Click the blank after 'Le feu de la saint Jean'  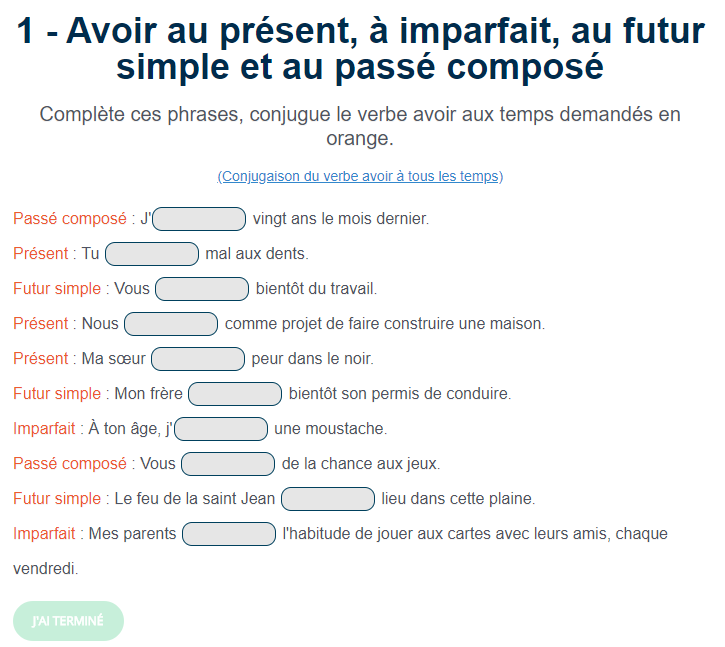point(328,499)
